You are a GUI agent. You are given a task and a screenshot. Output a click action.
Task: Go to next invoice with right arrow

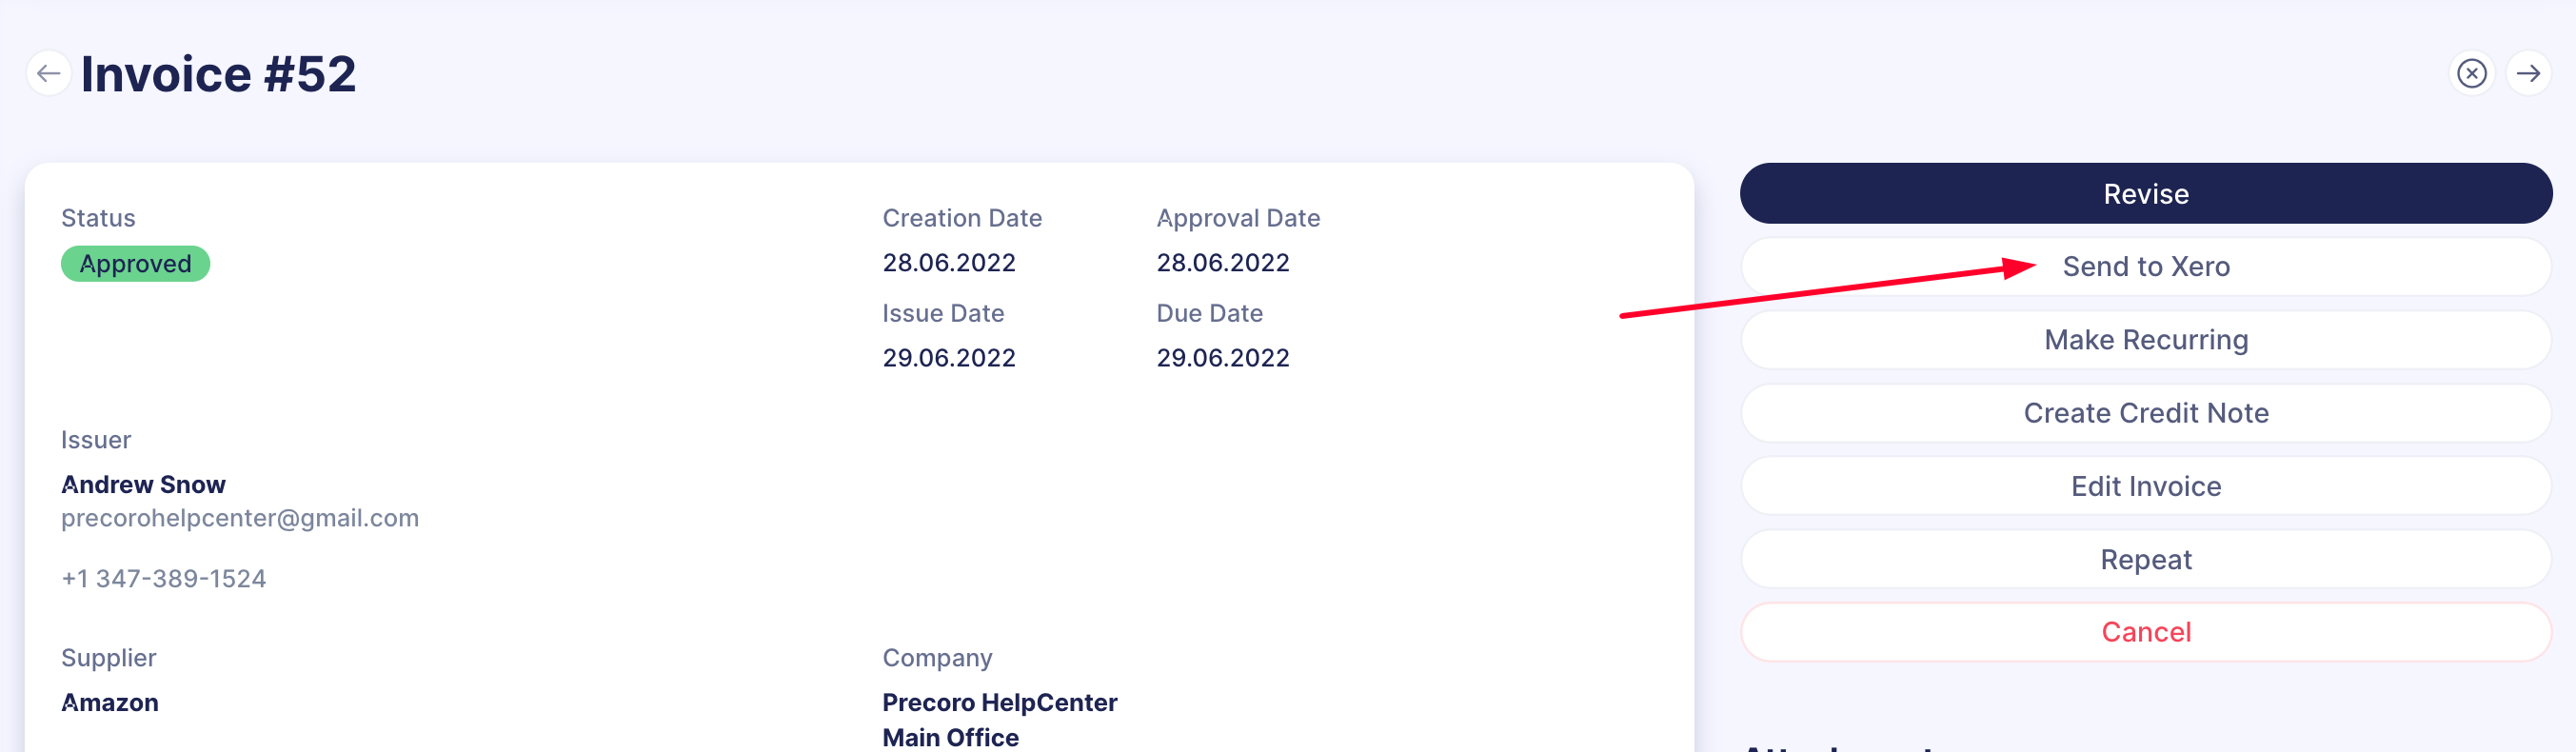pyautogui.click(x=2528, y=73)
